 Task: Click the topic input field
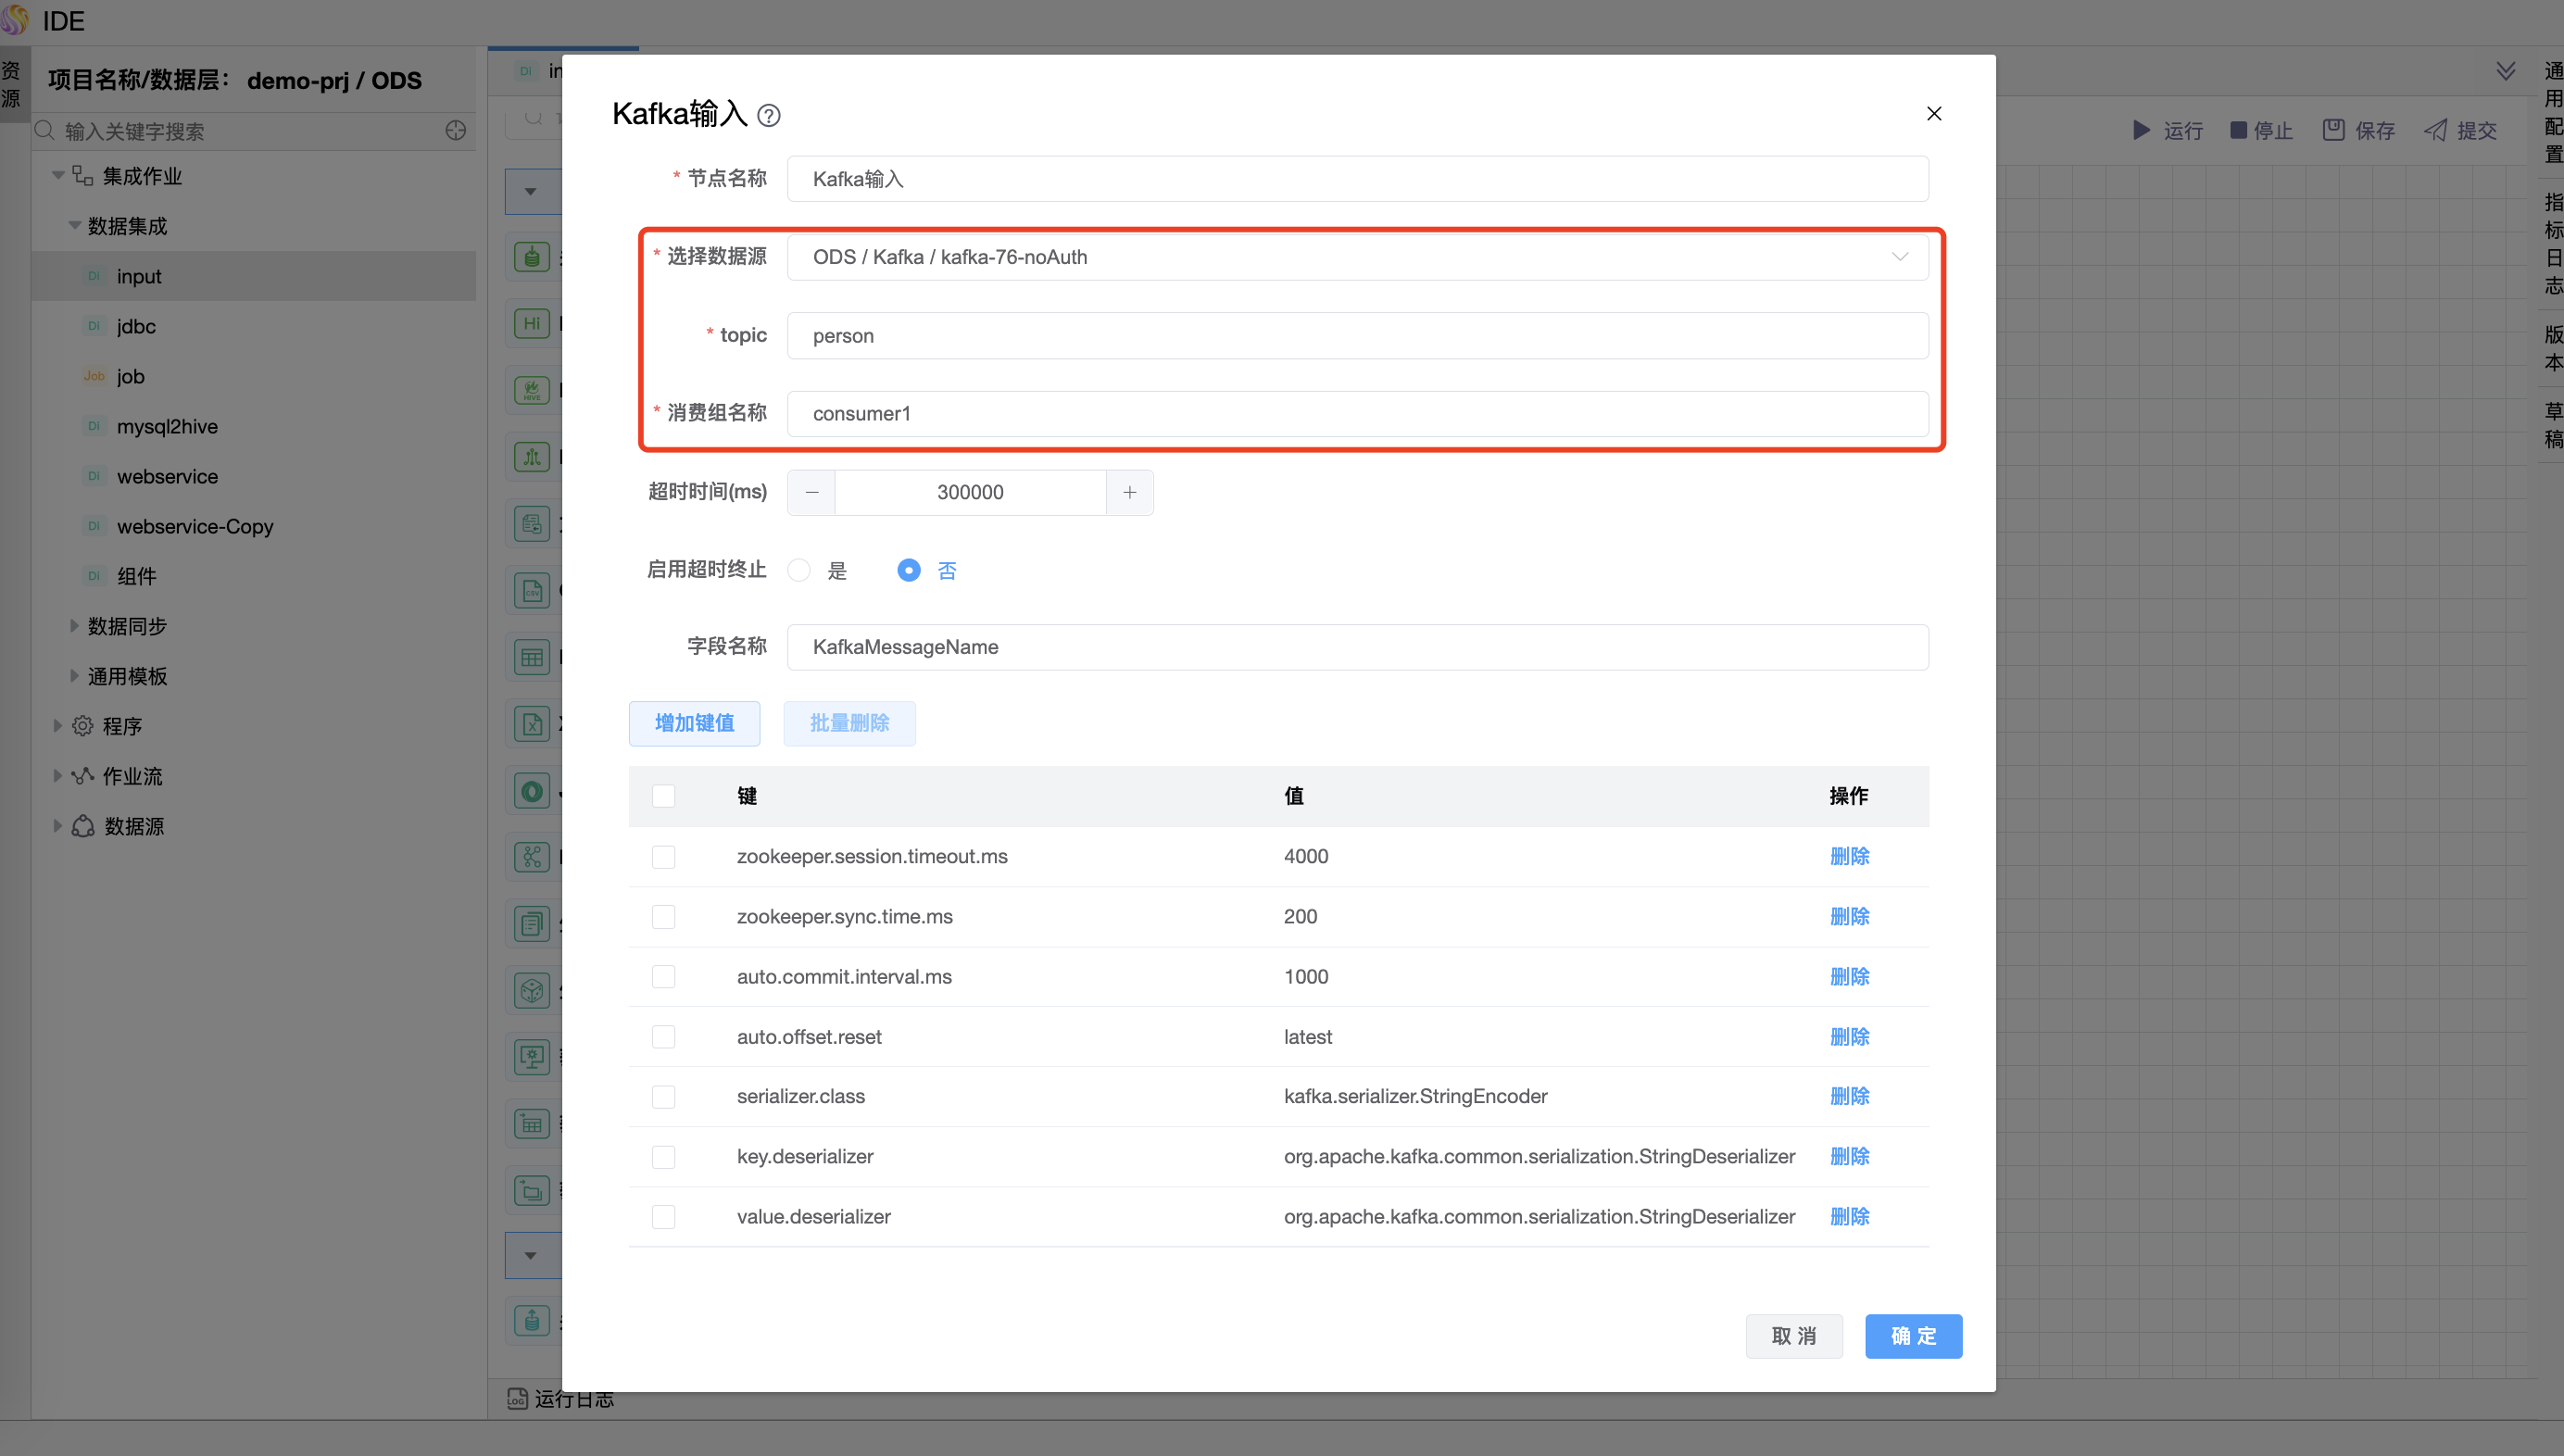(x=1357, y=336)
